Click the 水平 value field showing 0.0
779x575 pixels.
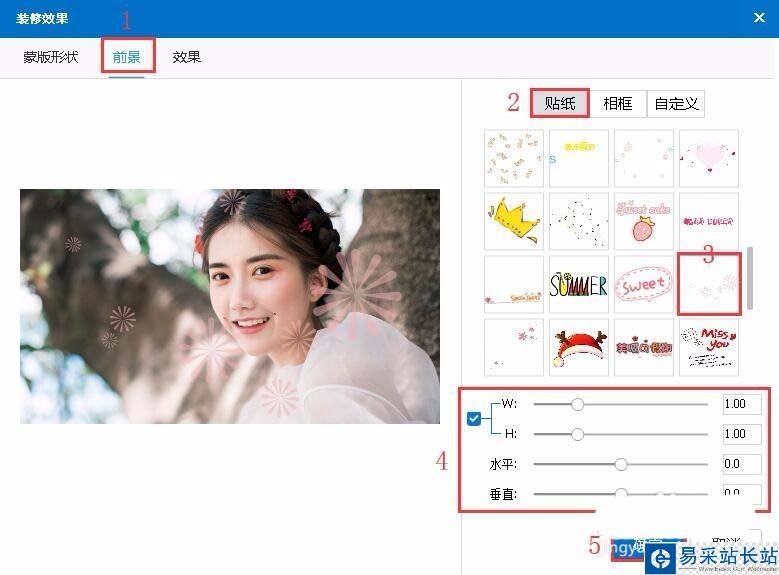[742, 464]
